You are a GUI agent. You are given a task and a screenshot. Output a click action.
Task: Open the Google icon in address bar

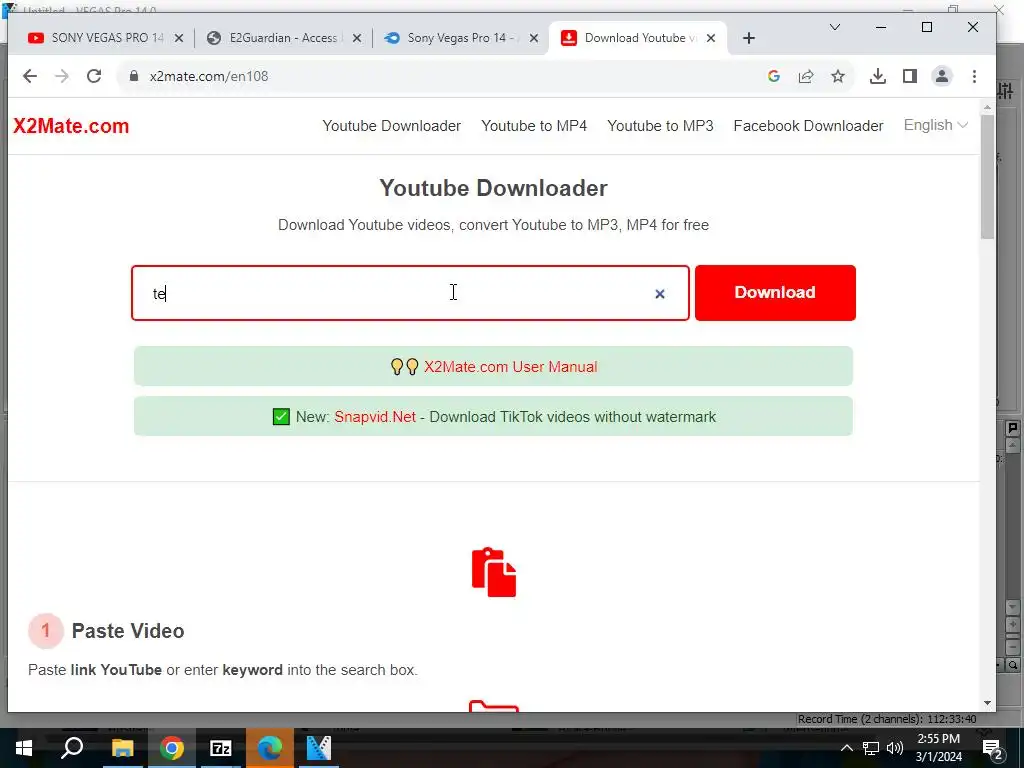pyautogui.click(x=774, y=76)
